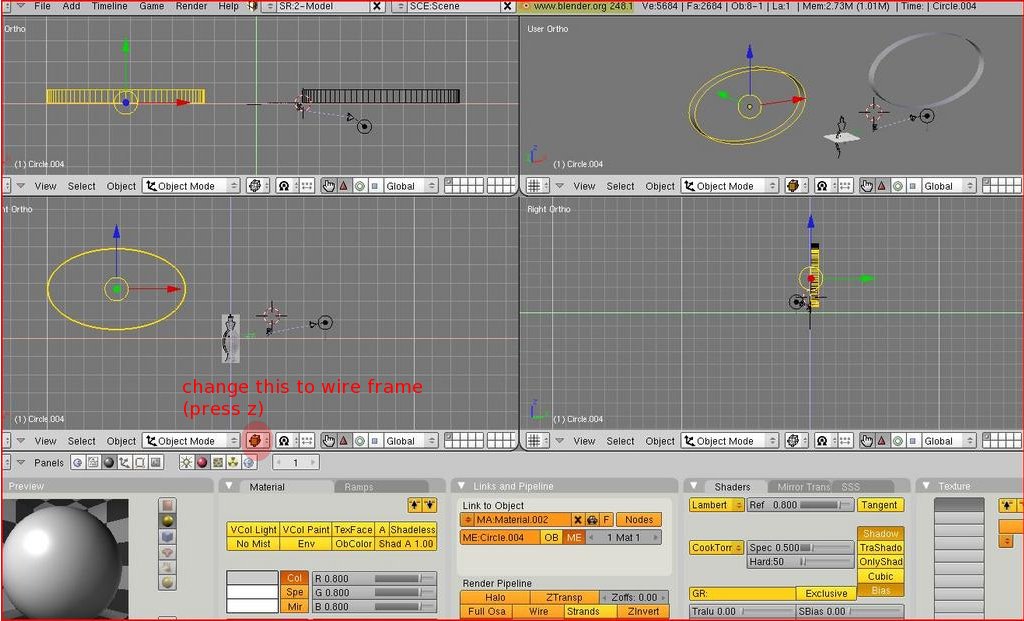Toggle TexFace option
Screen dimensions: 1024x621
353,530
